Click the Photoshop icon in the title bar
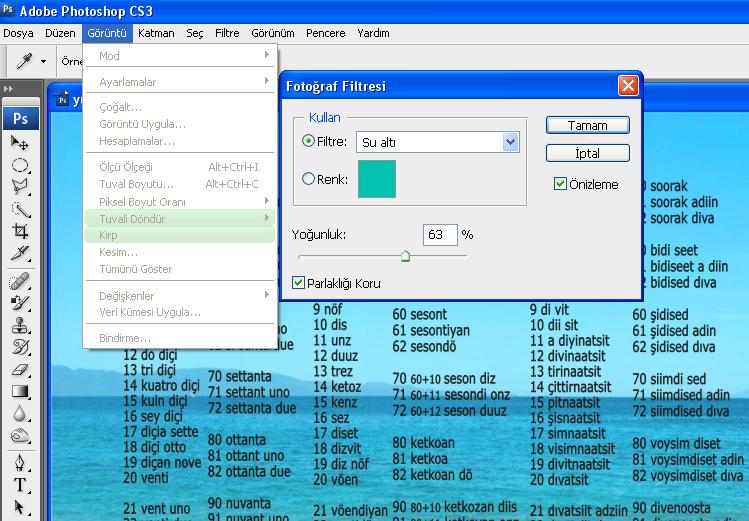The image size is (749, 521). click(x=7, y=9)
